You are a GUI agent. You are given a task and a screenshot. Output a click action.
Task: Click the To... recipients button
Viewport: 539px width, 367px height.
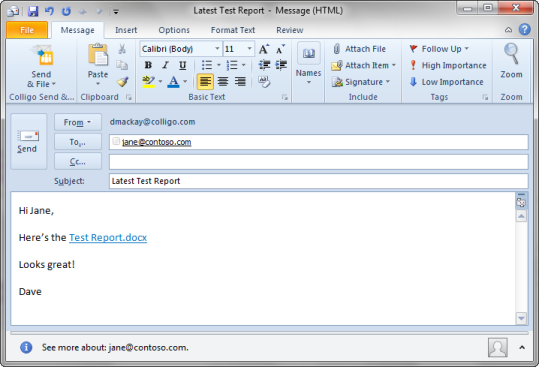pos(78,142)
